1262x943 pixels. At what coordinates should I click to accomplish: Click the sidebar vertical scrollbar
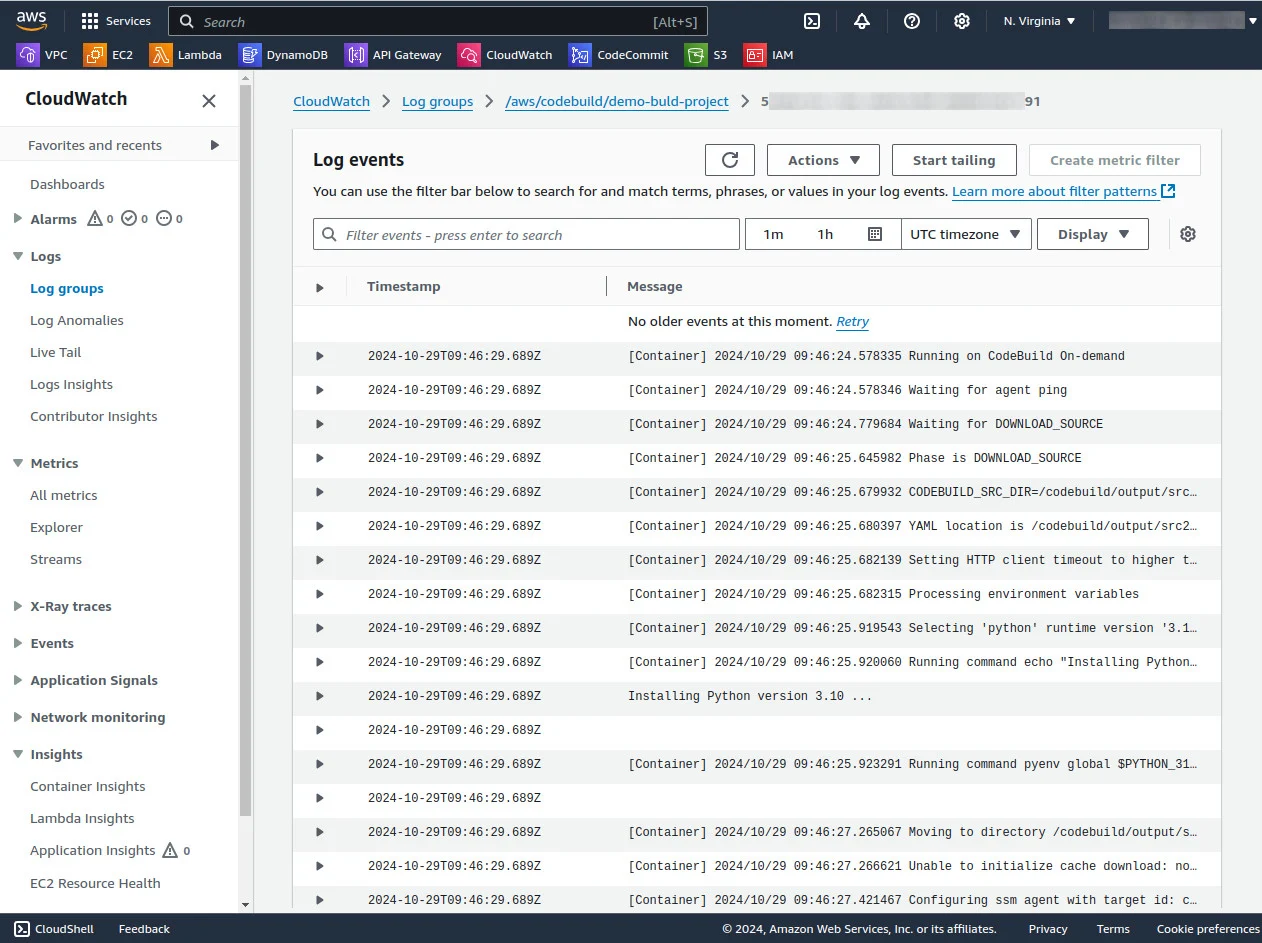coord(246,450)
